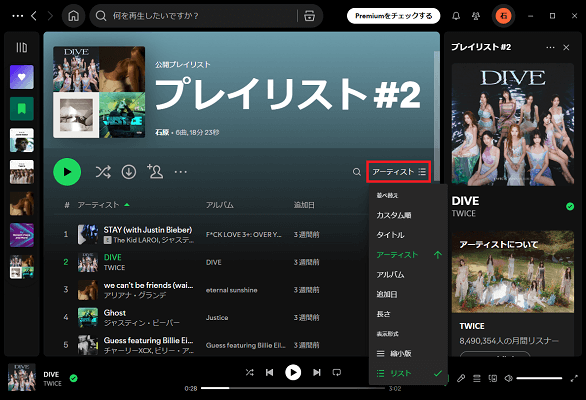Viewport: 586px width, 400px height.
Task: Sort by アーティスト column header
Action: (99, 205)
